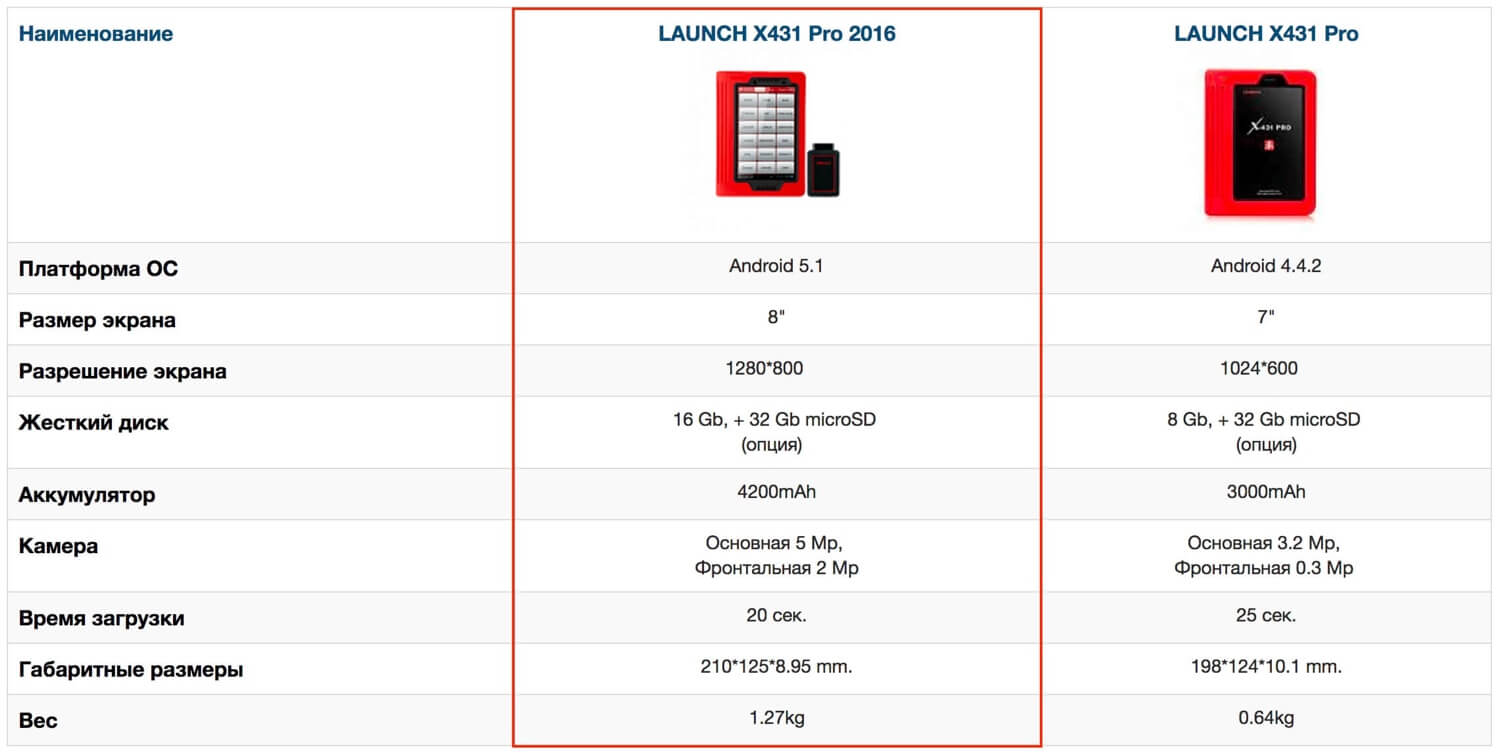
Task: Click the 0.64kg weight value
Action: click(1266, 718)
